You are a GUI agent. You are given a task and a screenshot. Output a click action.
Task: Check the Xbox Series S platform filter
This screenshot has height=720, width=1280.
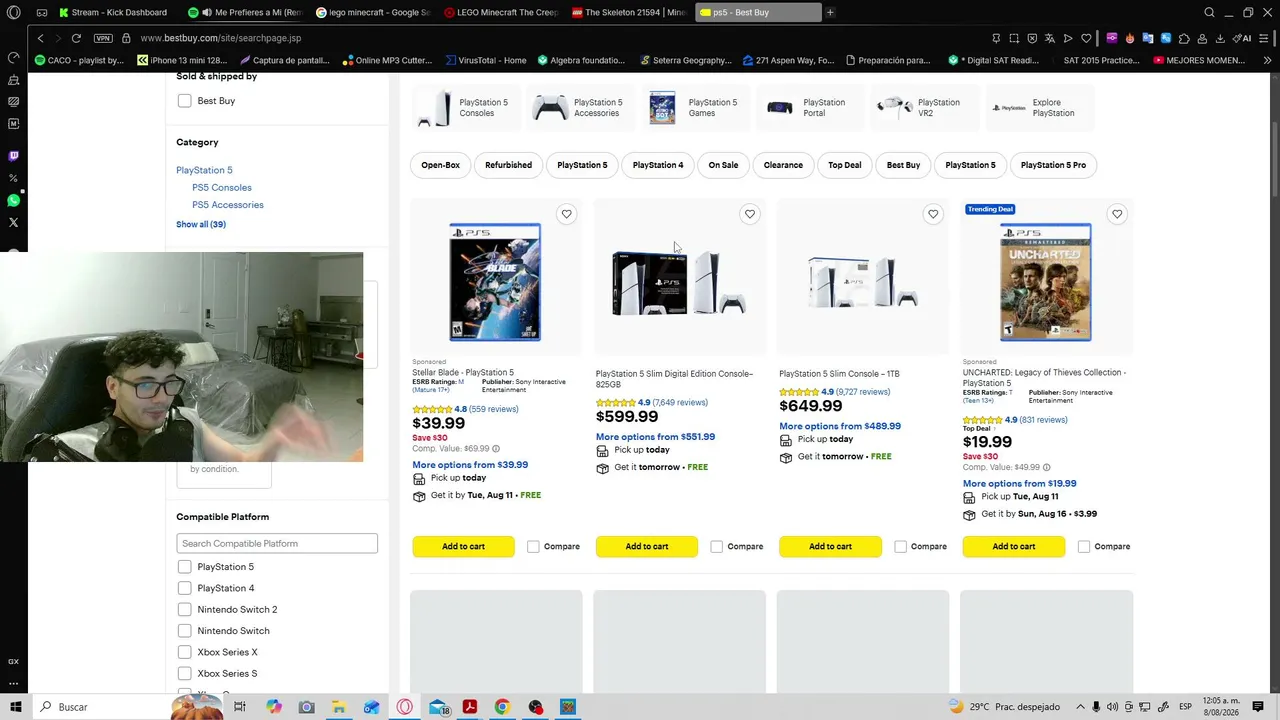[x=184, y=674]
